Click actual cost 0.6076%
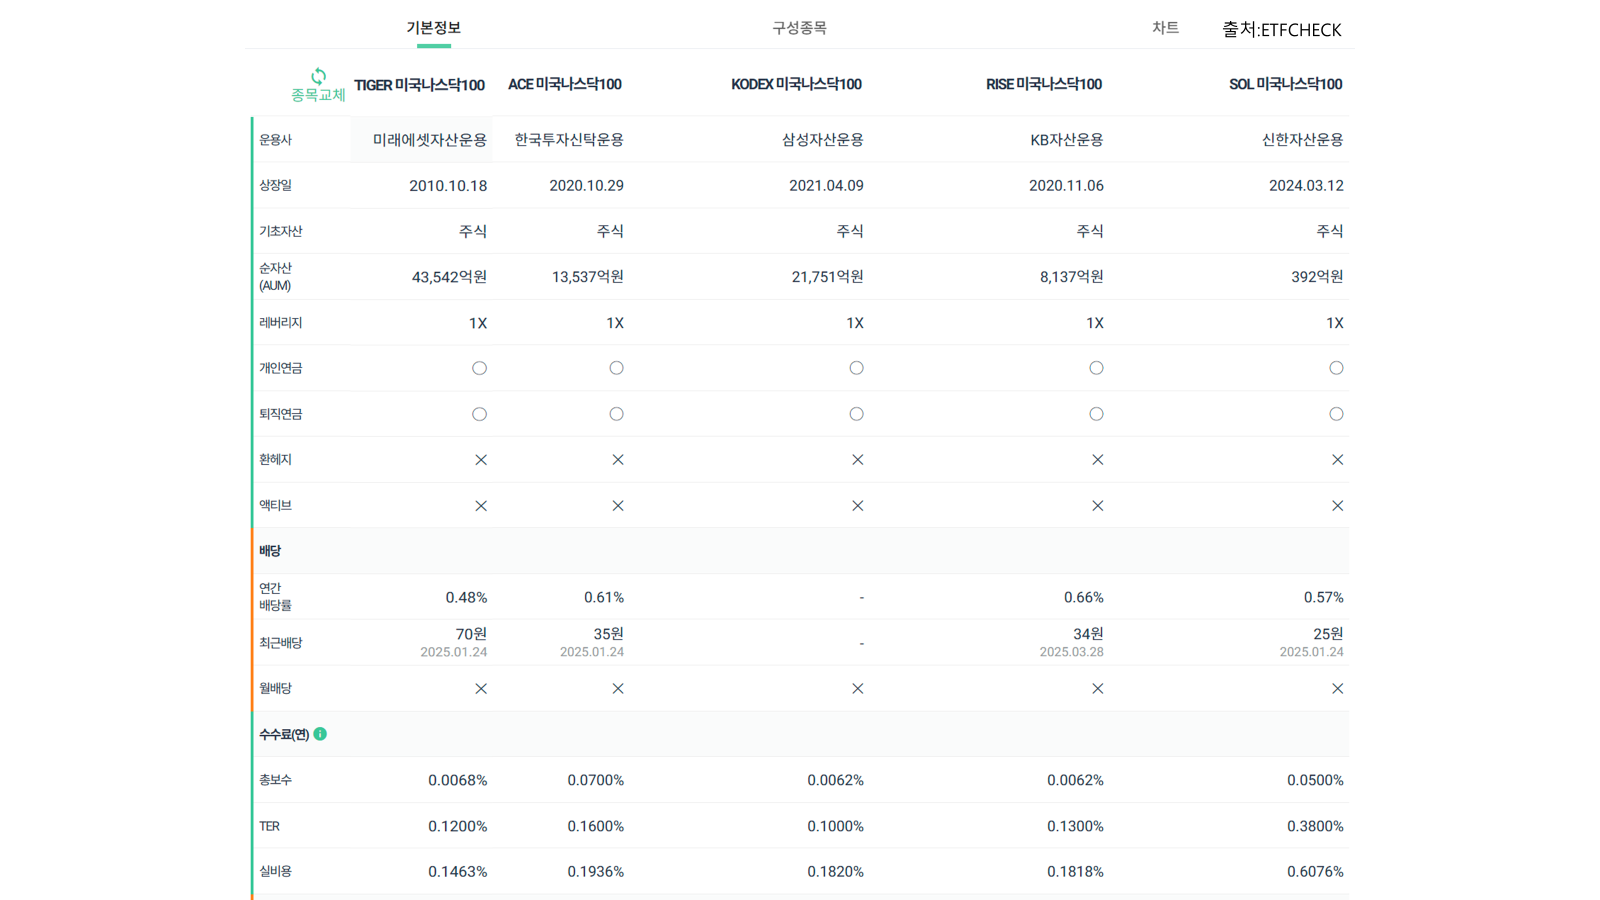 tap(1316, 872)
